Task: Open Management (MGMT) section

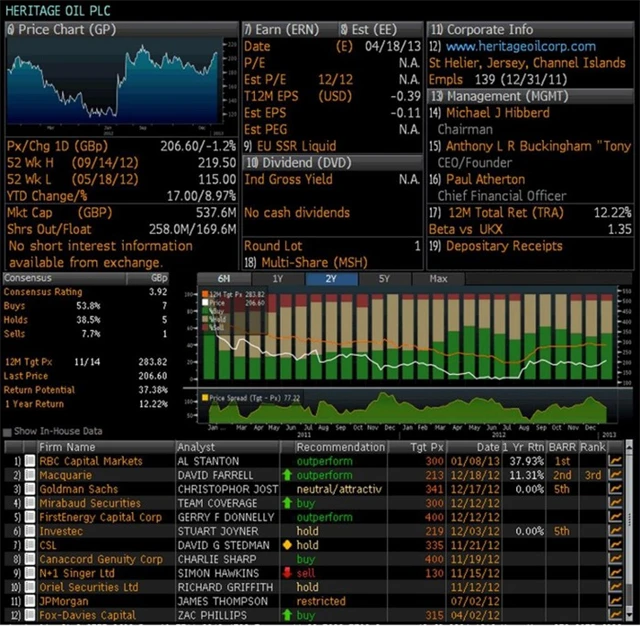Action: [495, 96]
